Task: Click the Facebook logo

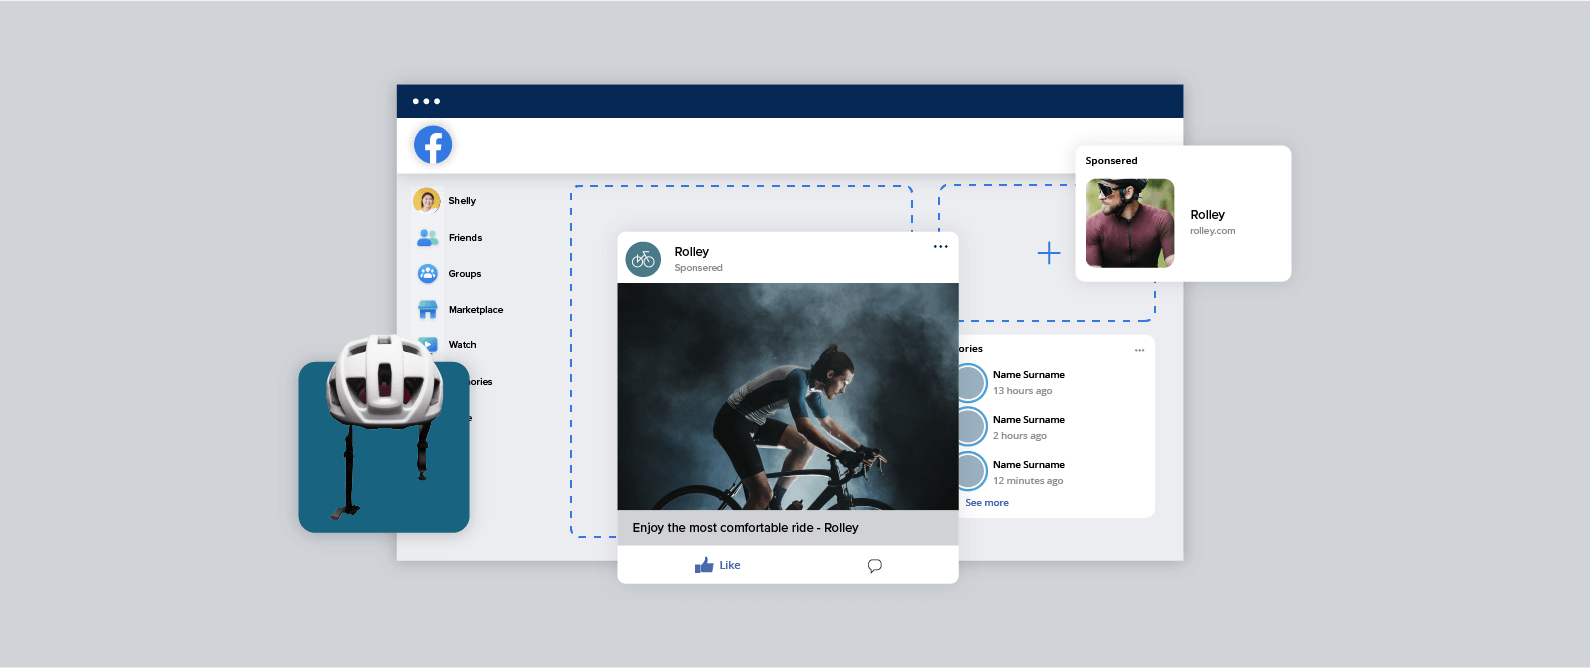Action: [x=433, y=145]
